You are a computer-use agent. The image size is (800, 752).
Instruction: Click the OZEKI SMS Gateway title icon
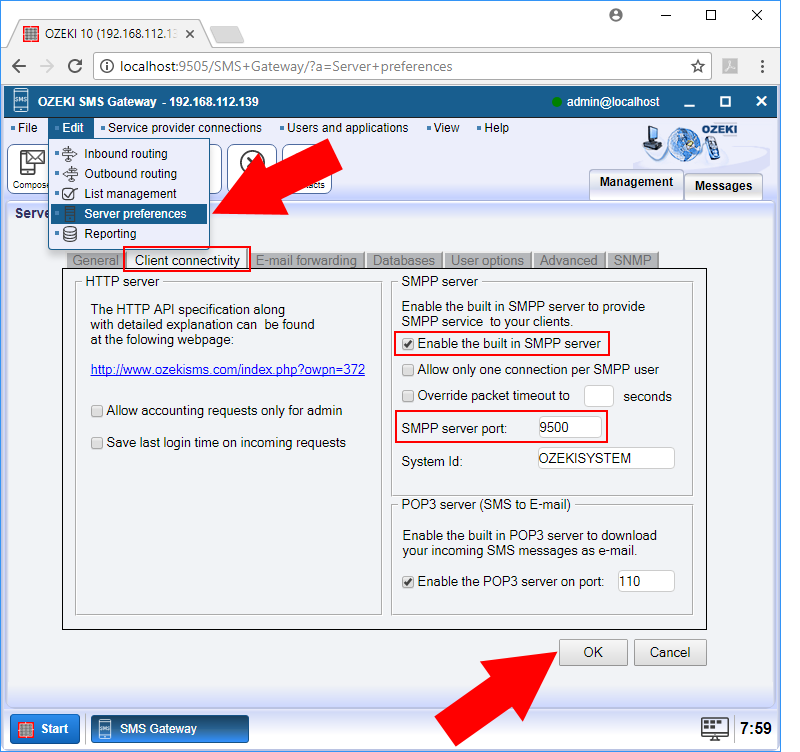pos(21,101)
